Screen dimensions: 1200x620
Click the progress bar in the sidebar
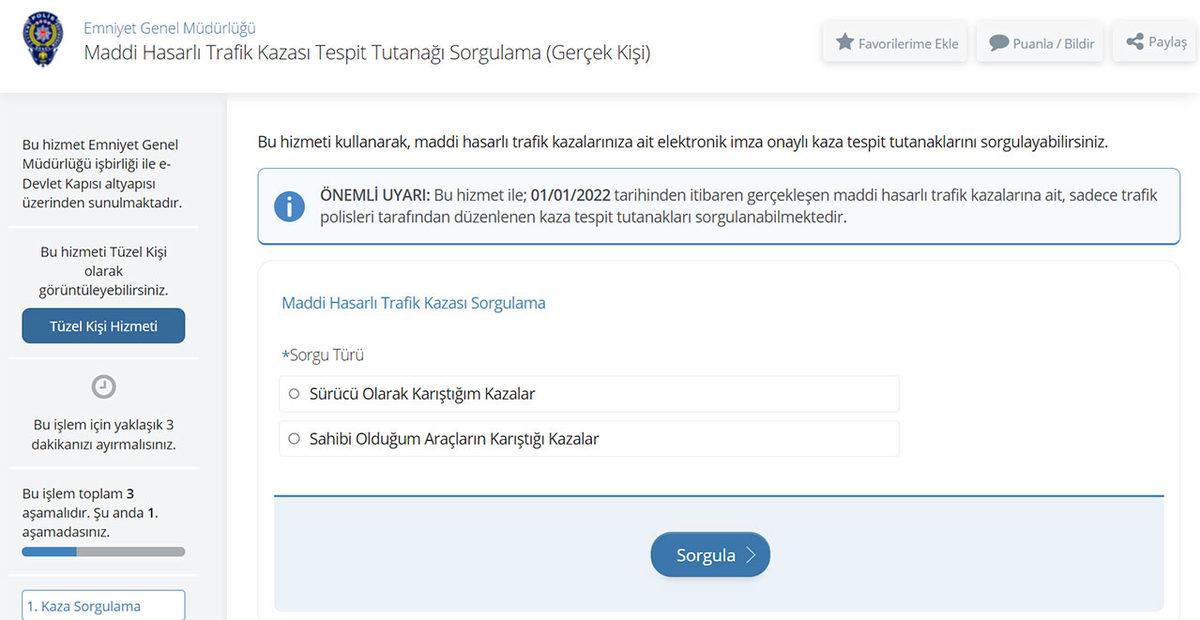pos(103,551)
